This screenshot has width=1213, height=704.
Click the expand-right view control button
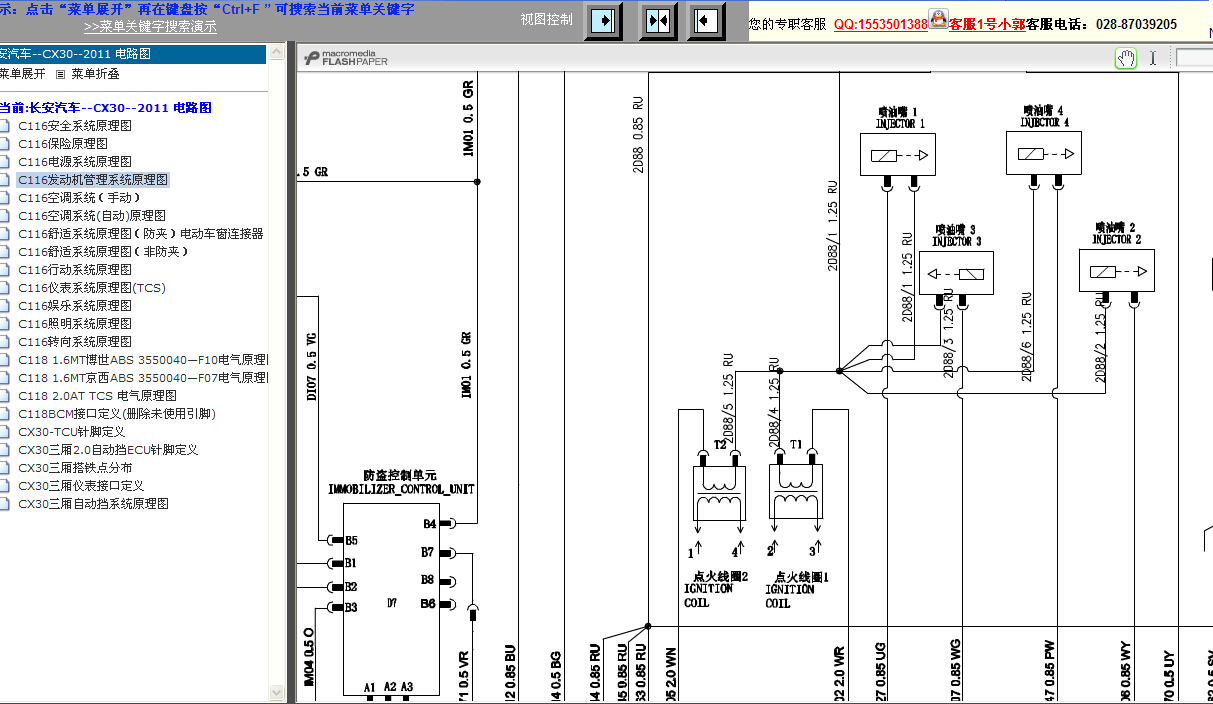[x=603, y=20]
